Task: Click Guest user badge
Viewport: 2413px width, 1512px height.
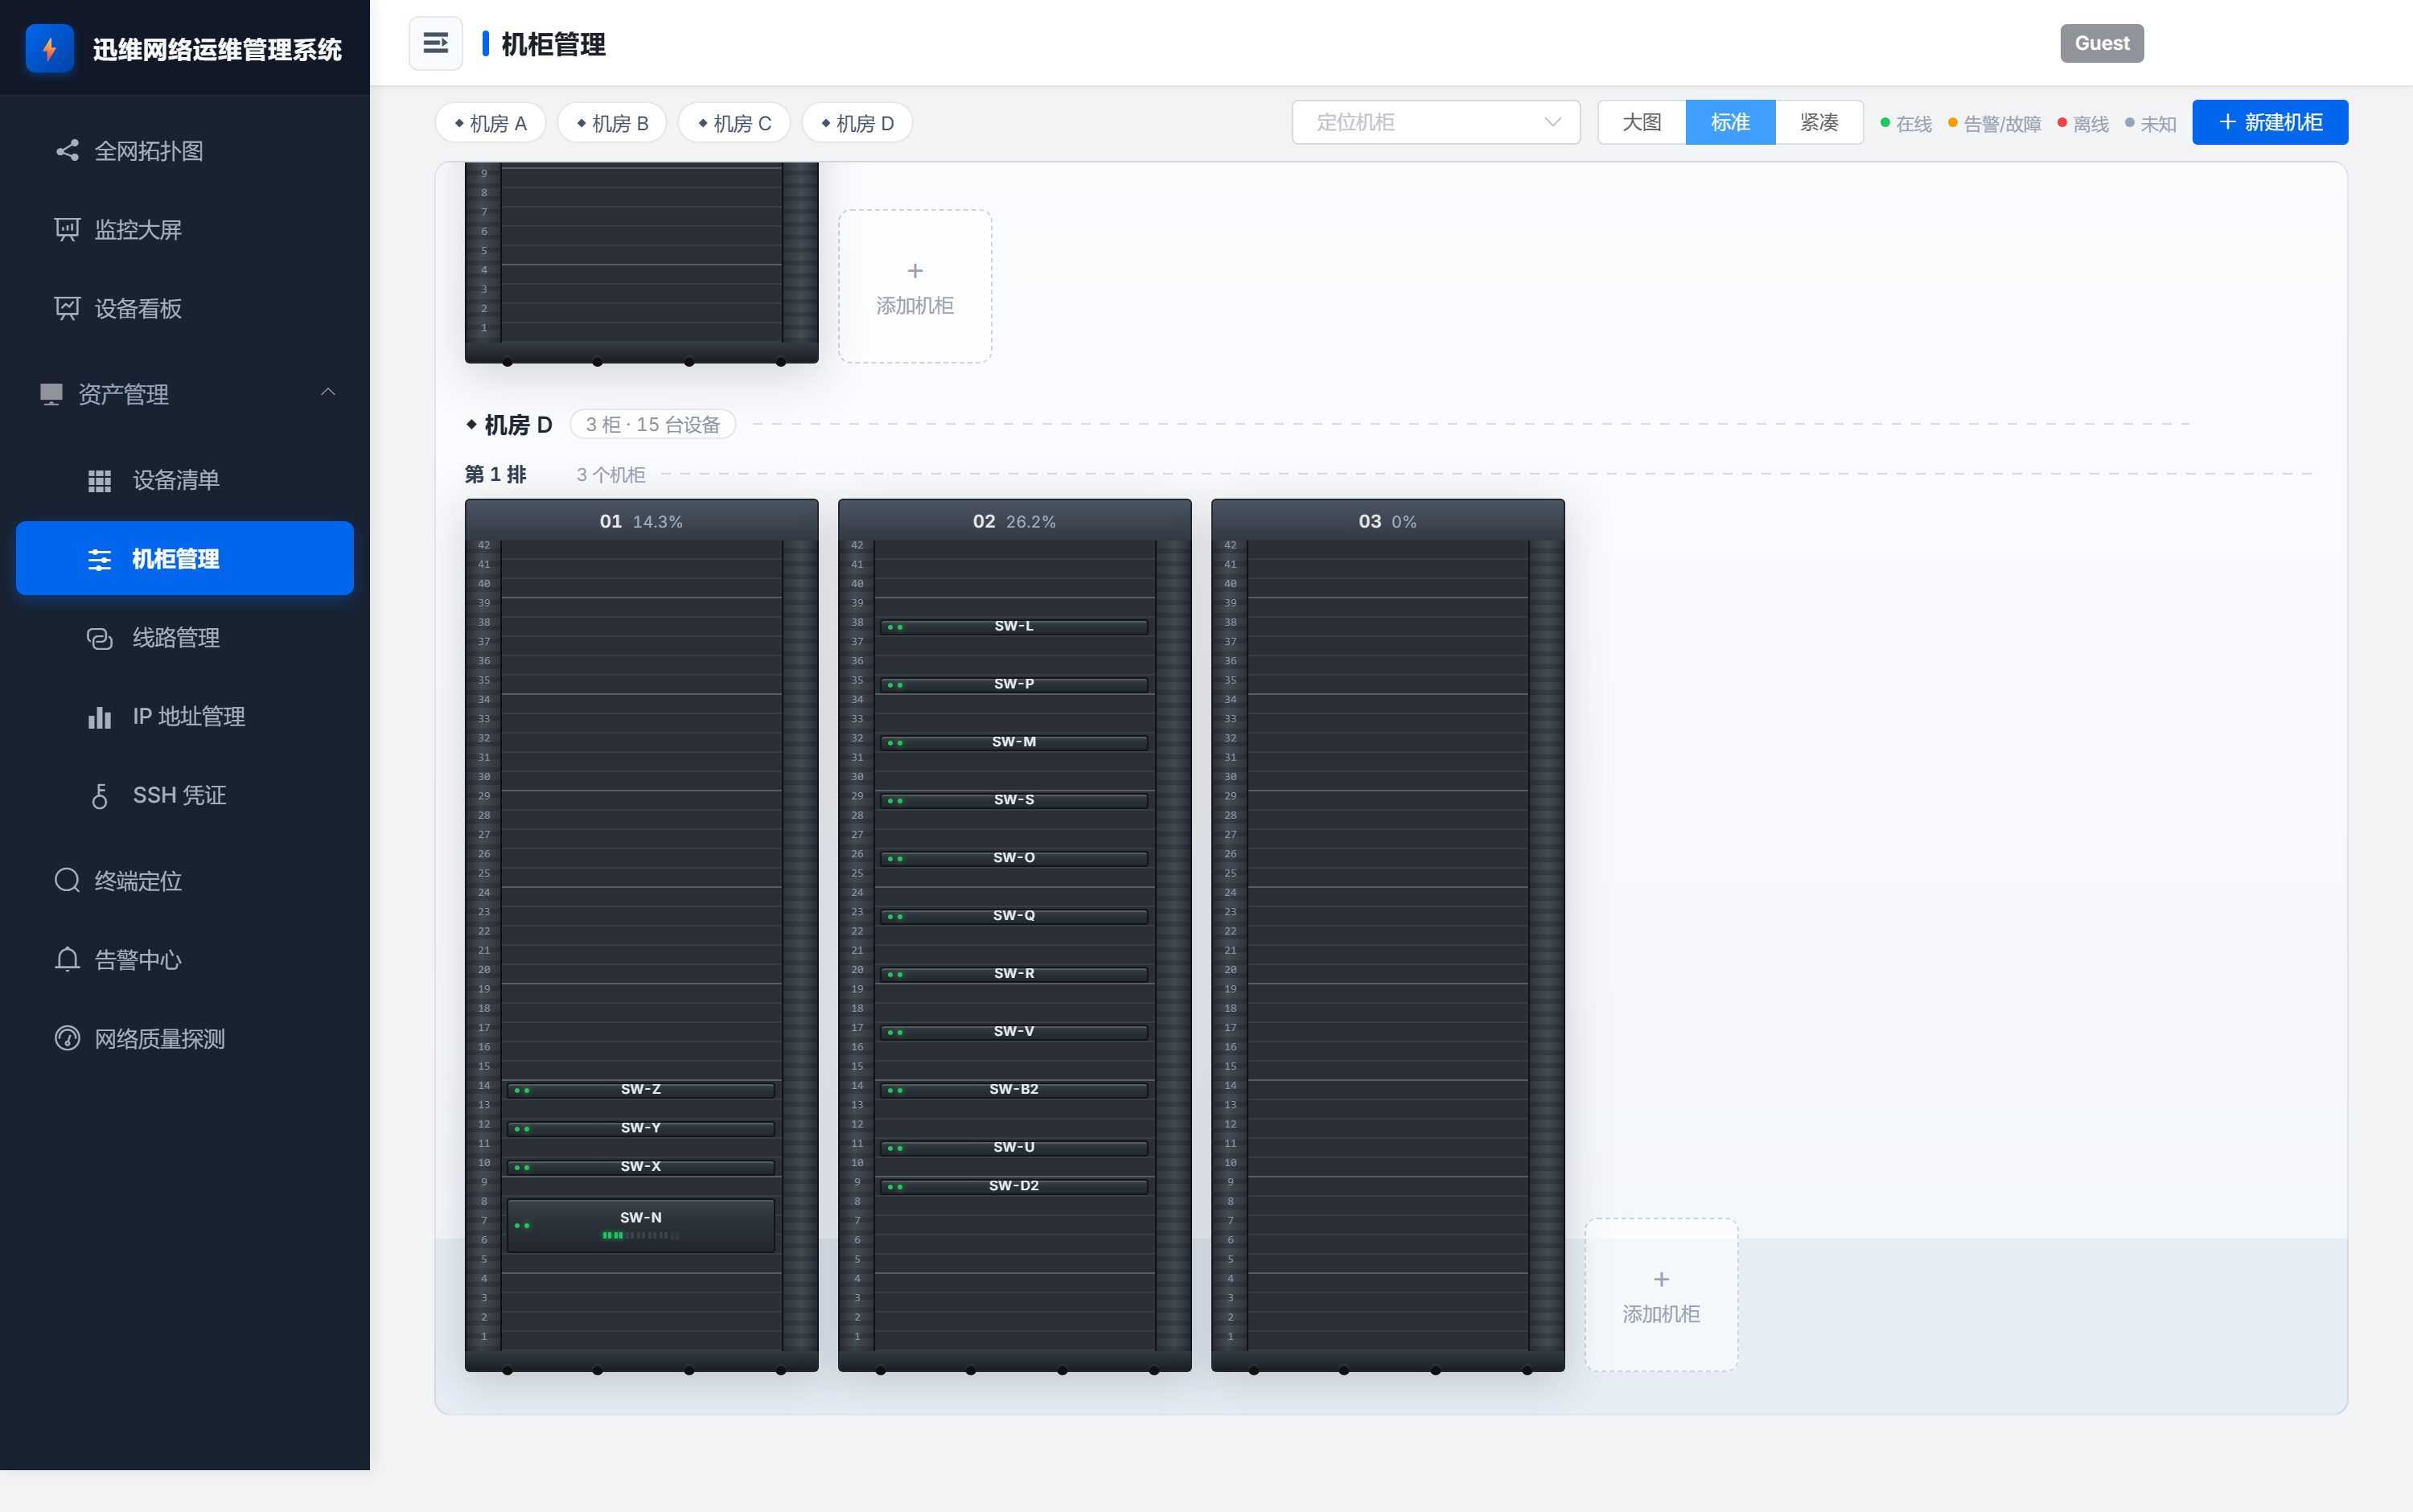Action: pos(2101,43)
